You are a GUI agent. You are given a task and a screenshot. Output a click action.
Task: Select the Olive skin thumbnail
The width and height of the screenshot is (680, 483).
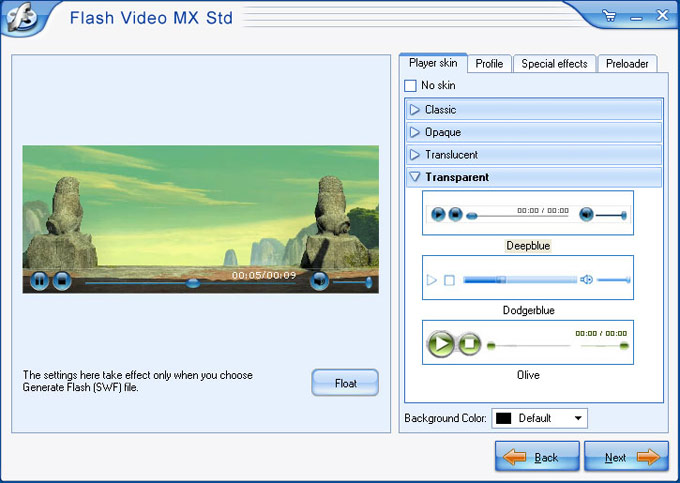pos(528,343)
